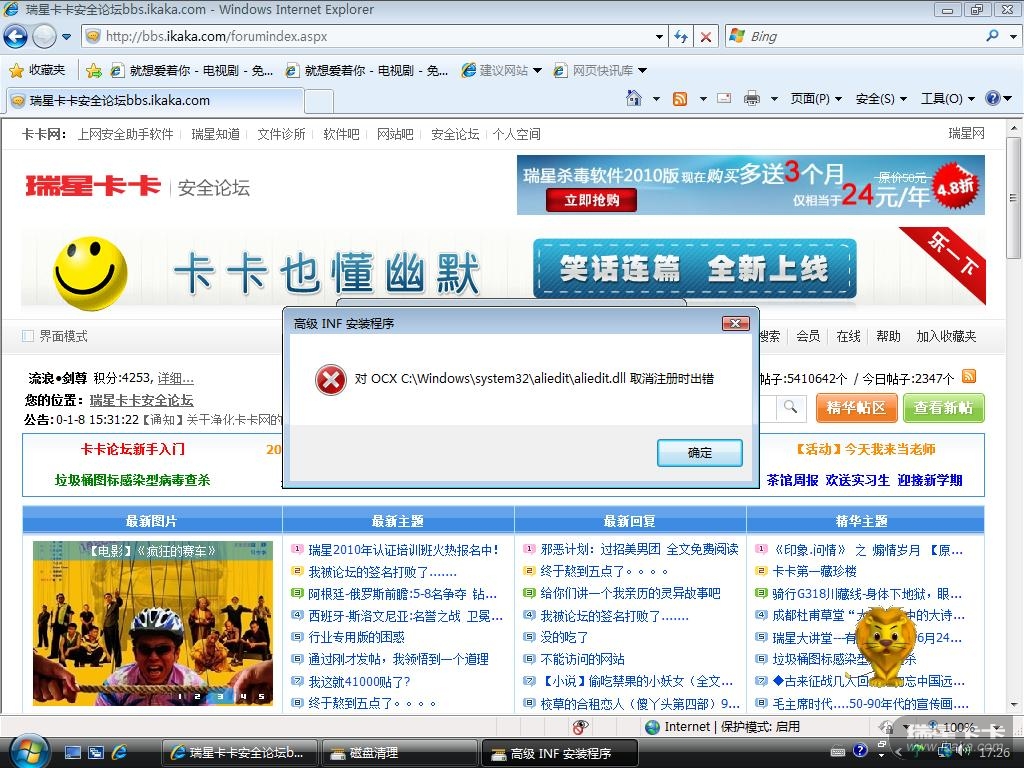This screenshot has width=1024, height=768.
Task: Click the system tray help icon
Action: point(860,750)
